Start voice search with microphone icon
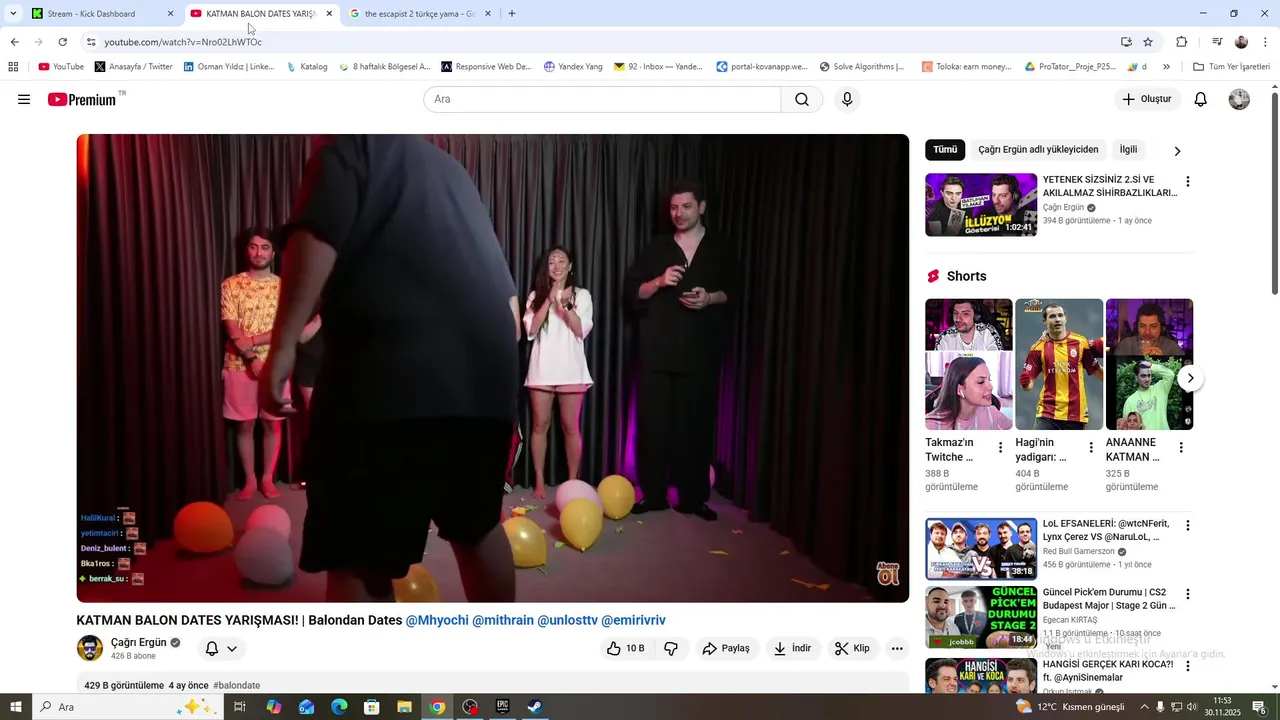 (x=847, y=99)
